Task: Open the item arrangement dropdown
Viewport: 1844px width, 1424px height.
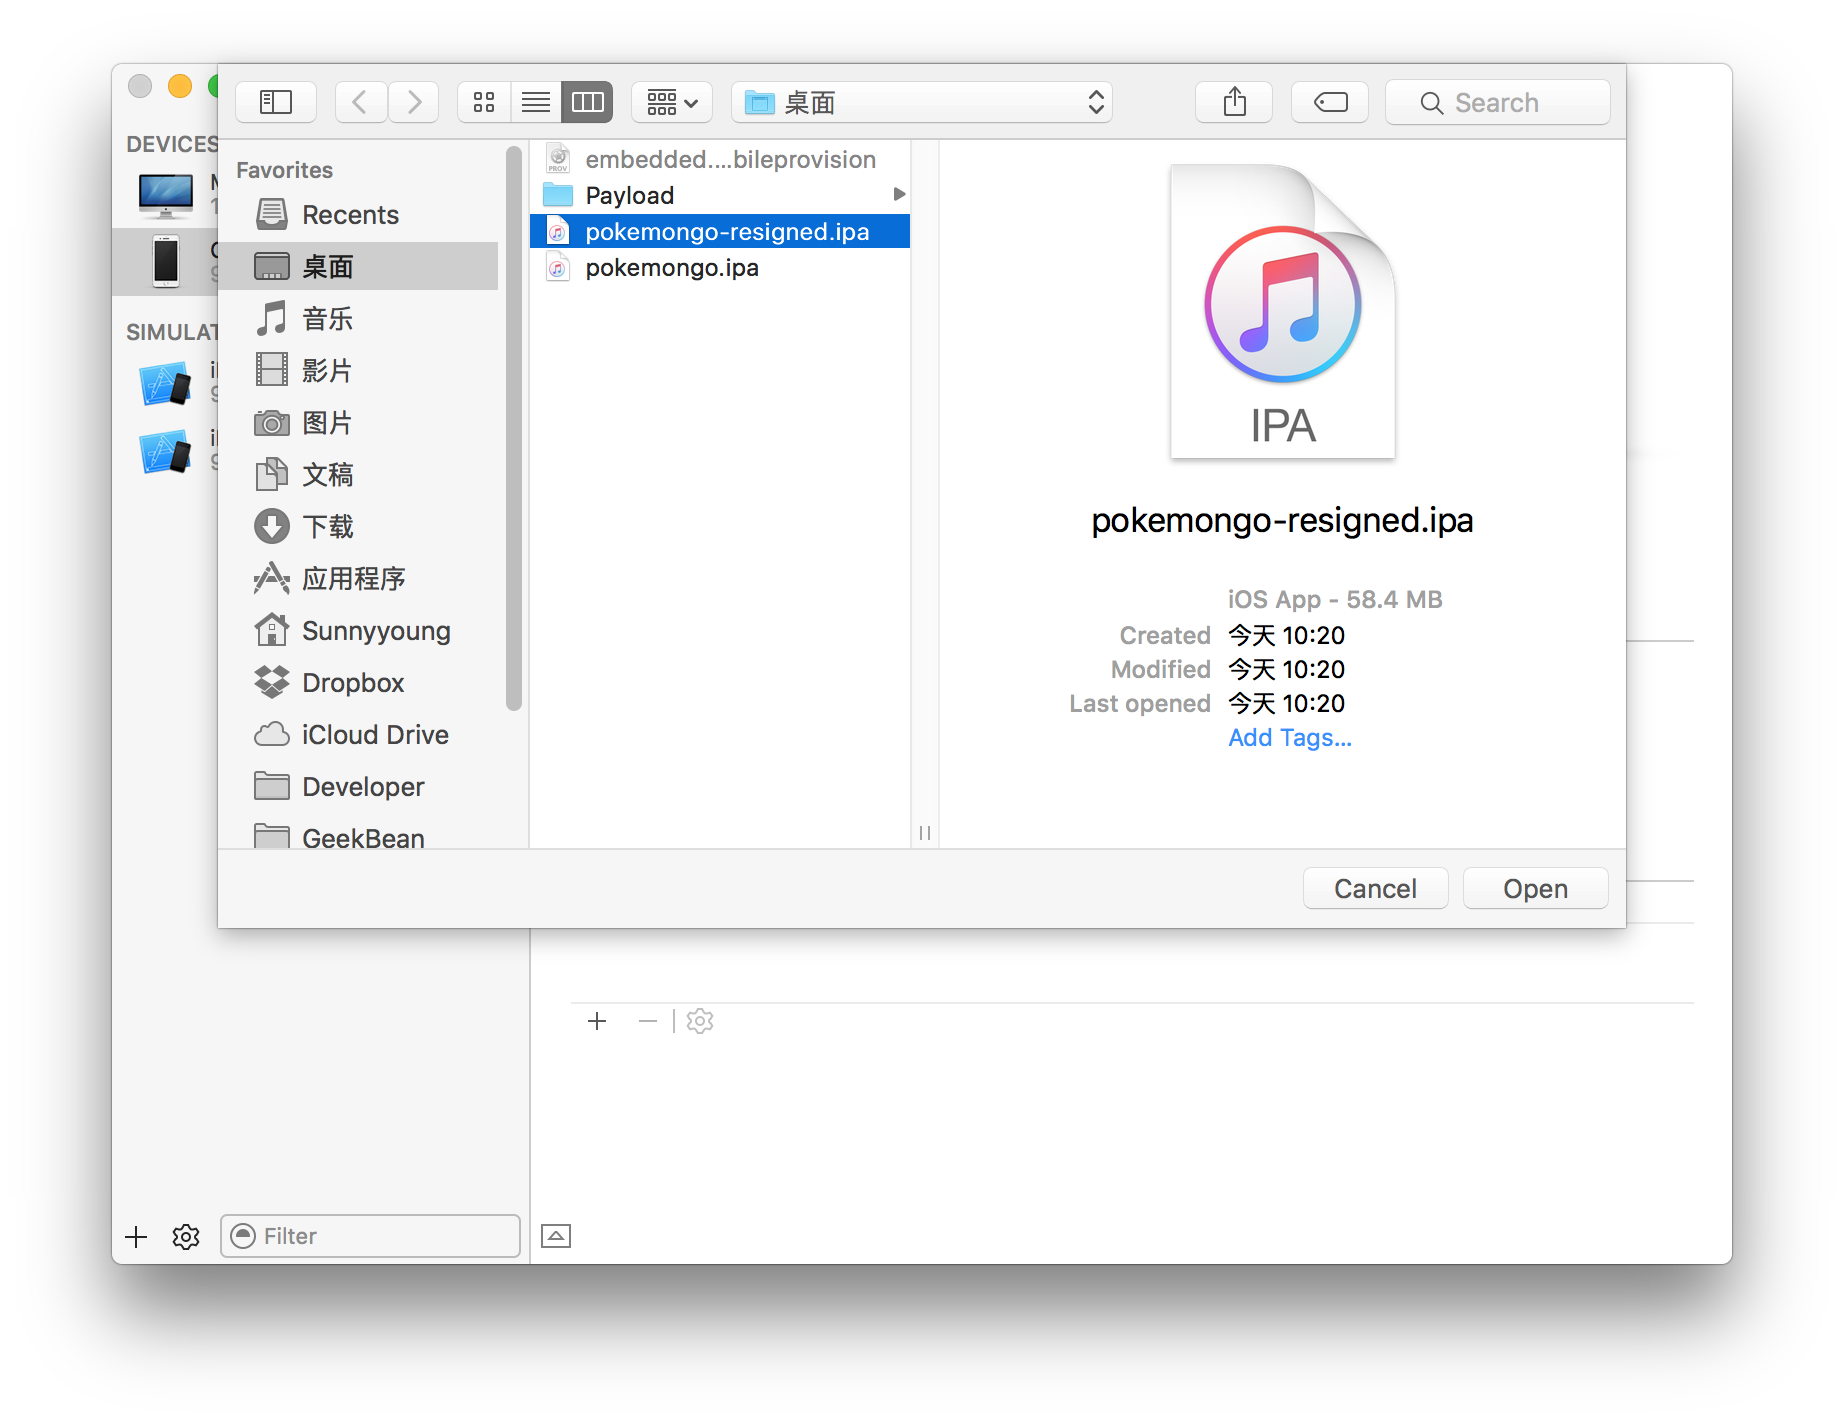Action: coord(672,102)
